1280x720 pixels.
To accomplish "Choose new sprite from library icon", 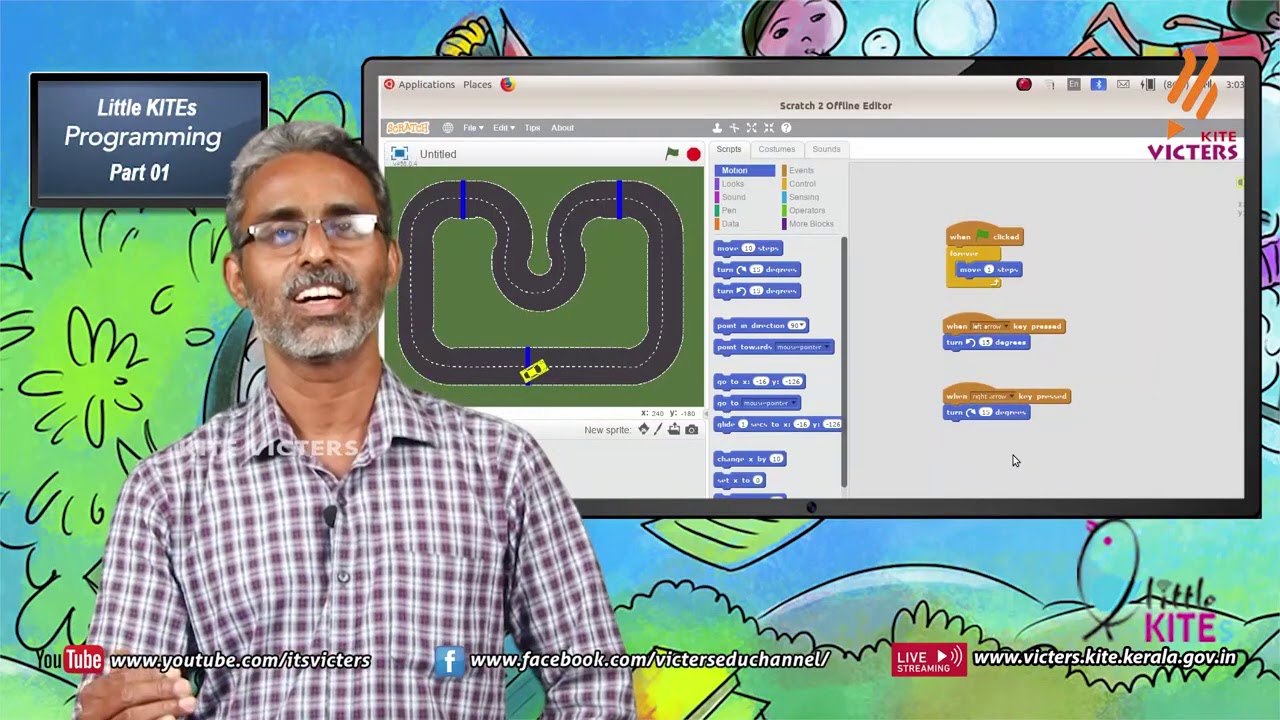I will pos(643,430).
